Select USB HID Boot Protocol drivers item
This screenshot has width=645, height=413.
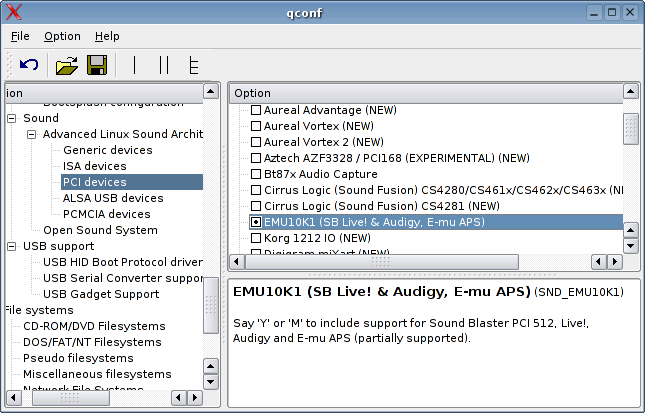[x=123, y=262]
